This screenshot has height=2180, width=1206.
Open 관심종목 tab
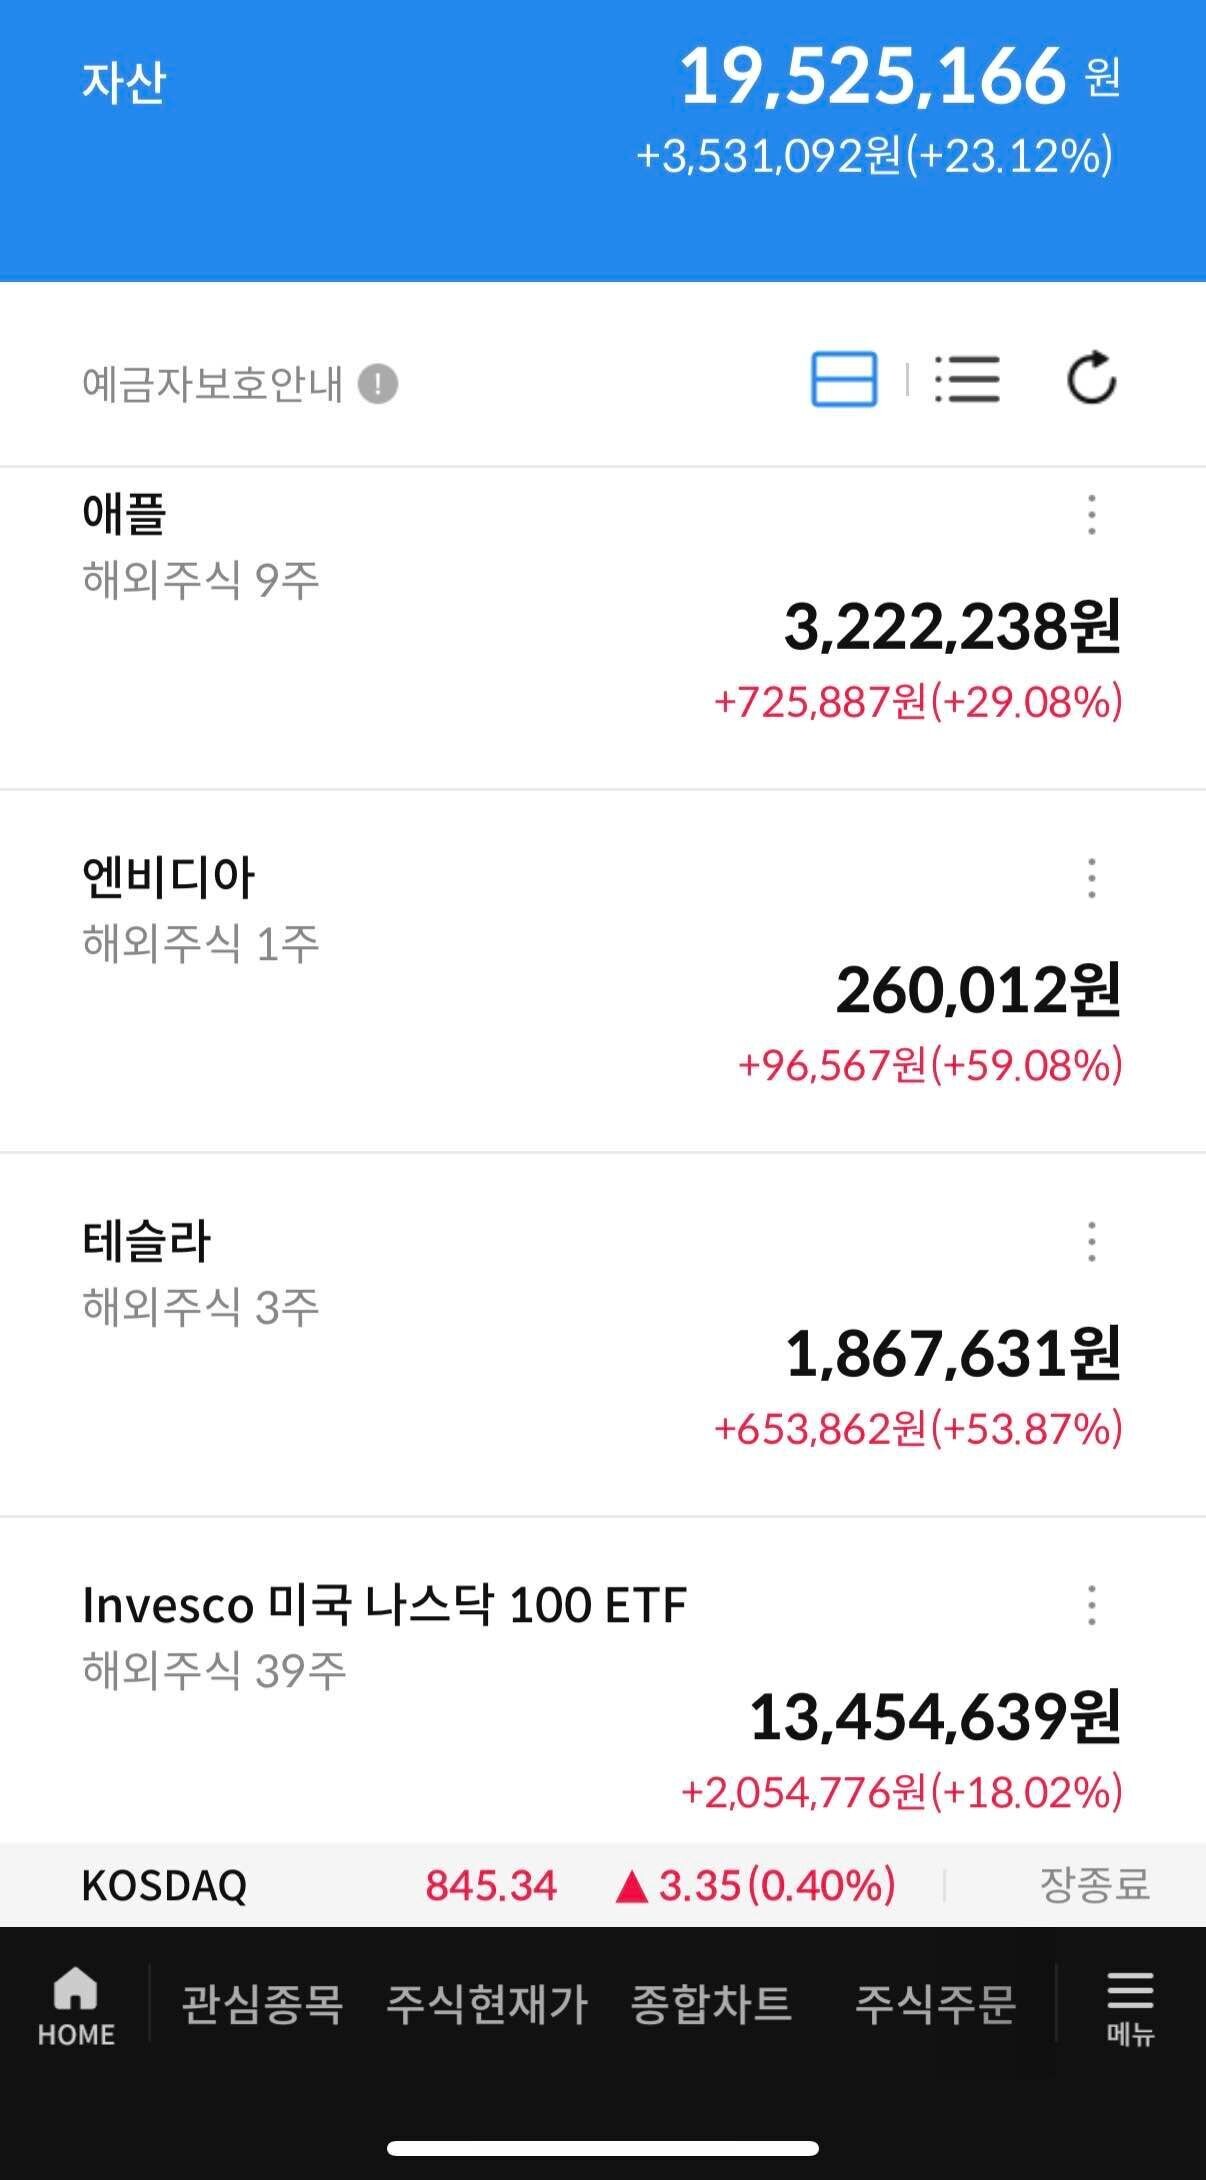pos(262,2005)
